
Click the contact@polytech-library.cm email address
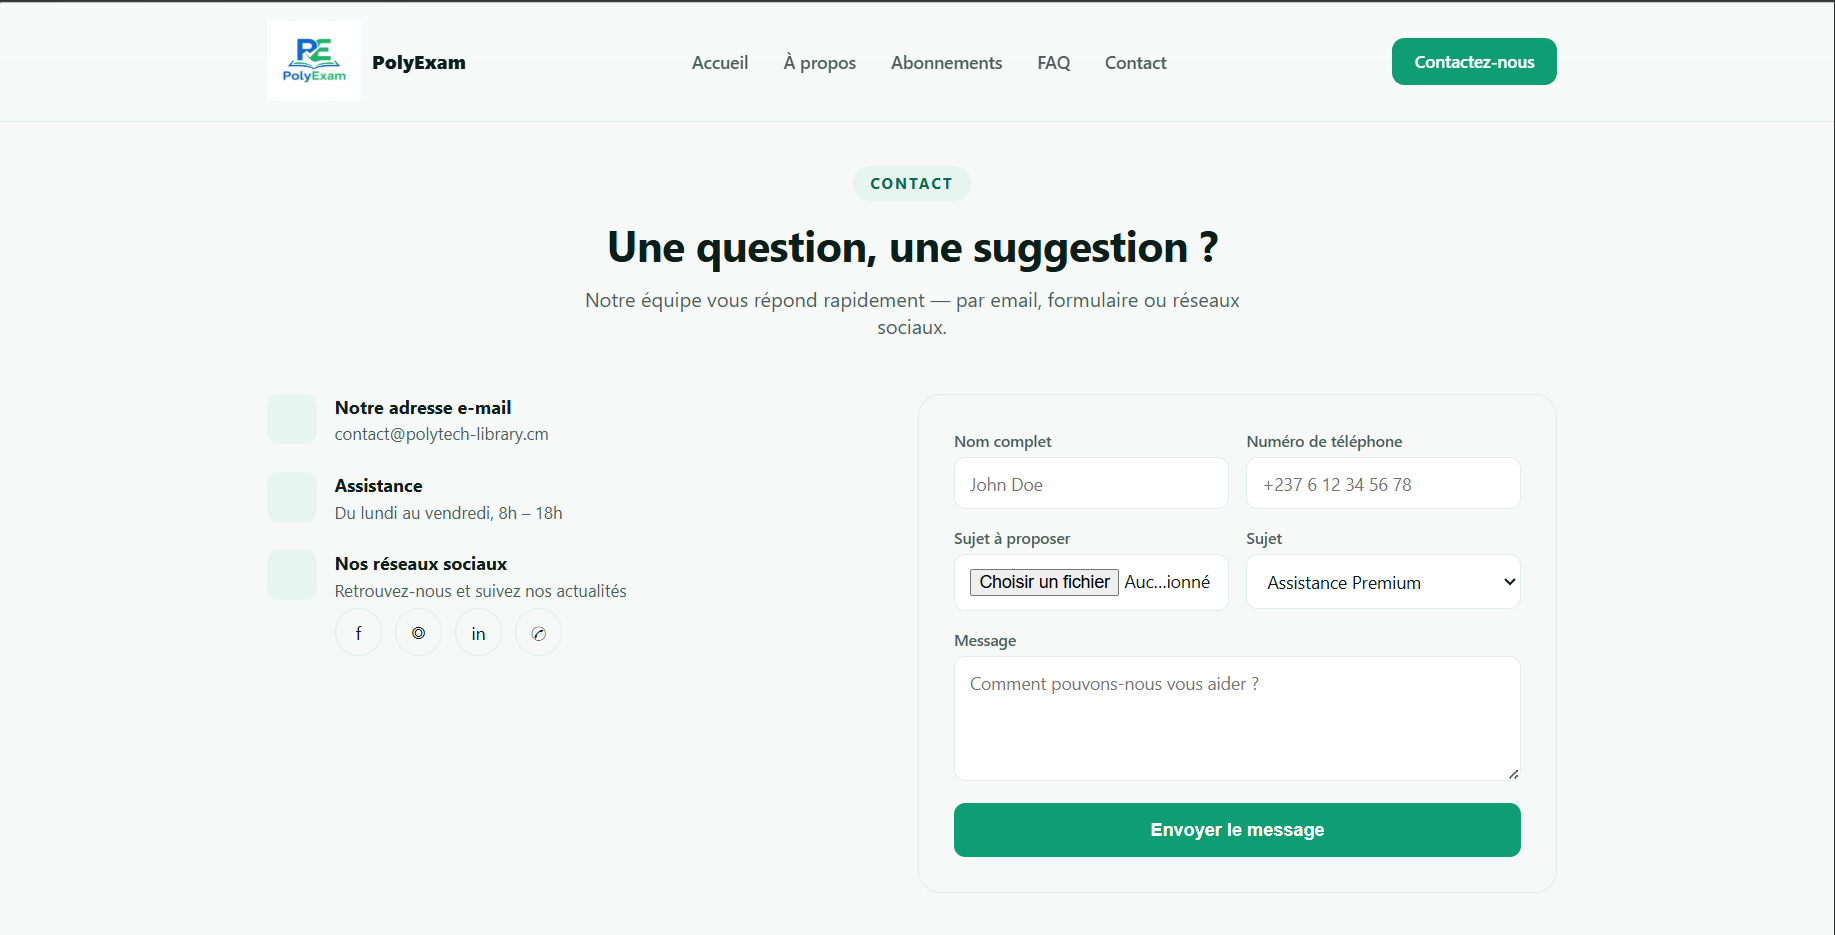(x=441, y=434)
